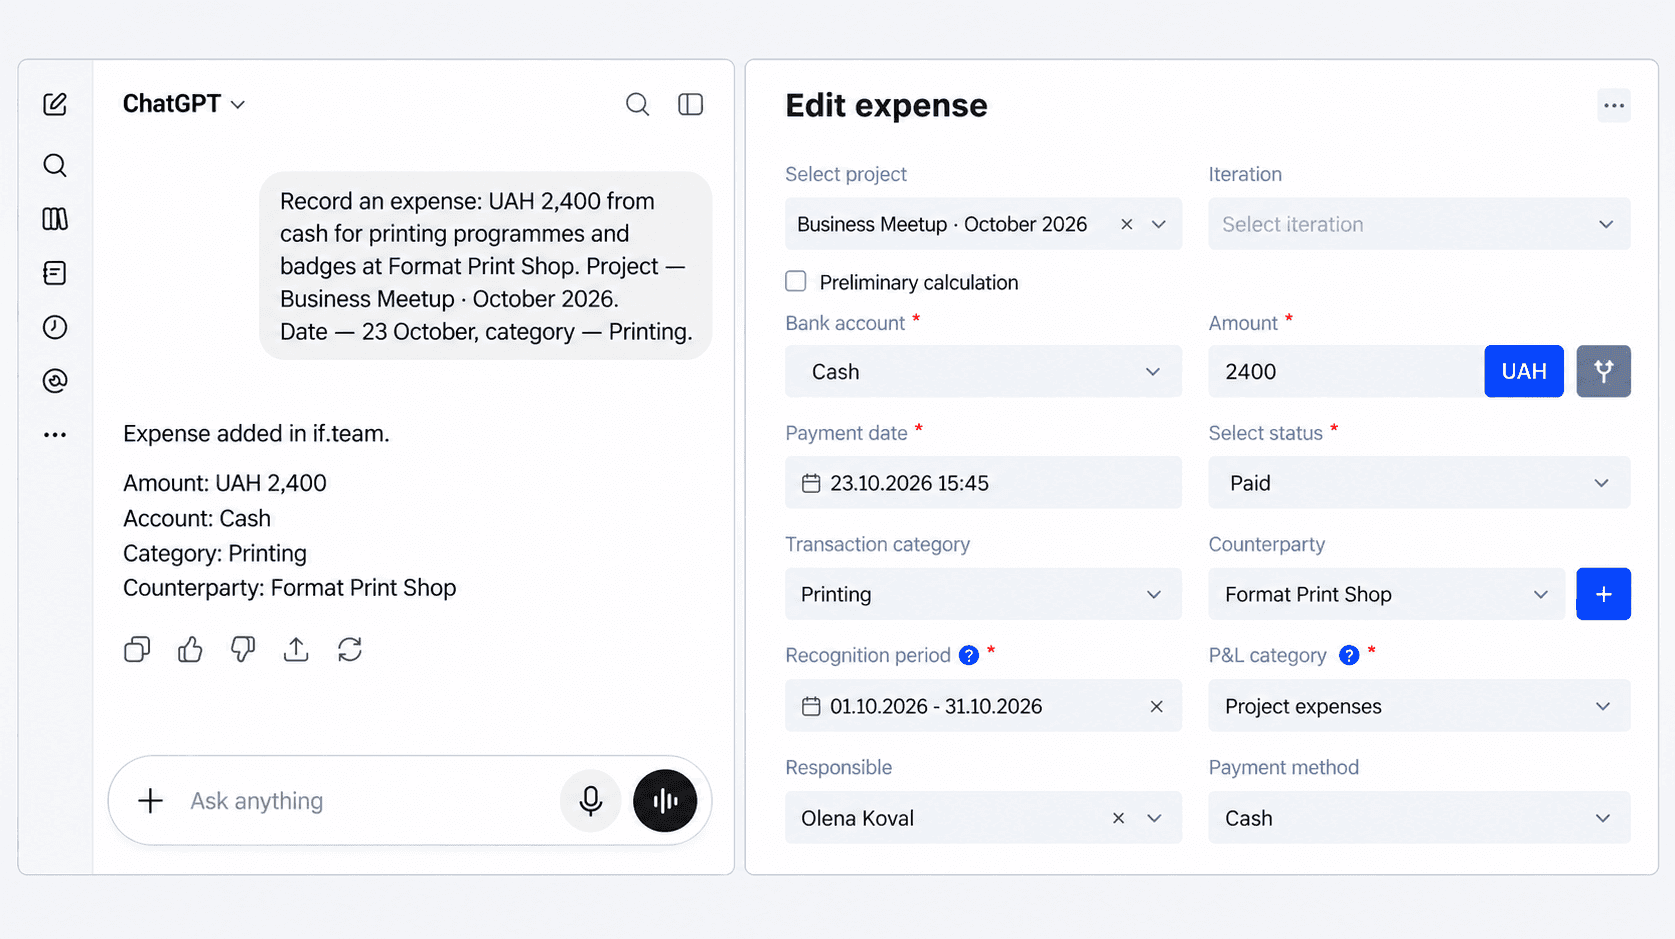1675x939 pixels.
Task: Expand the Responsible dropdown for Olena Koval
Action: tap(1155, 818)
